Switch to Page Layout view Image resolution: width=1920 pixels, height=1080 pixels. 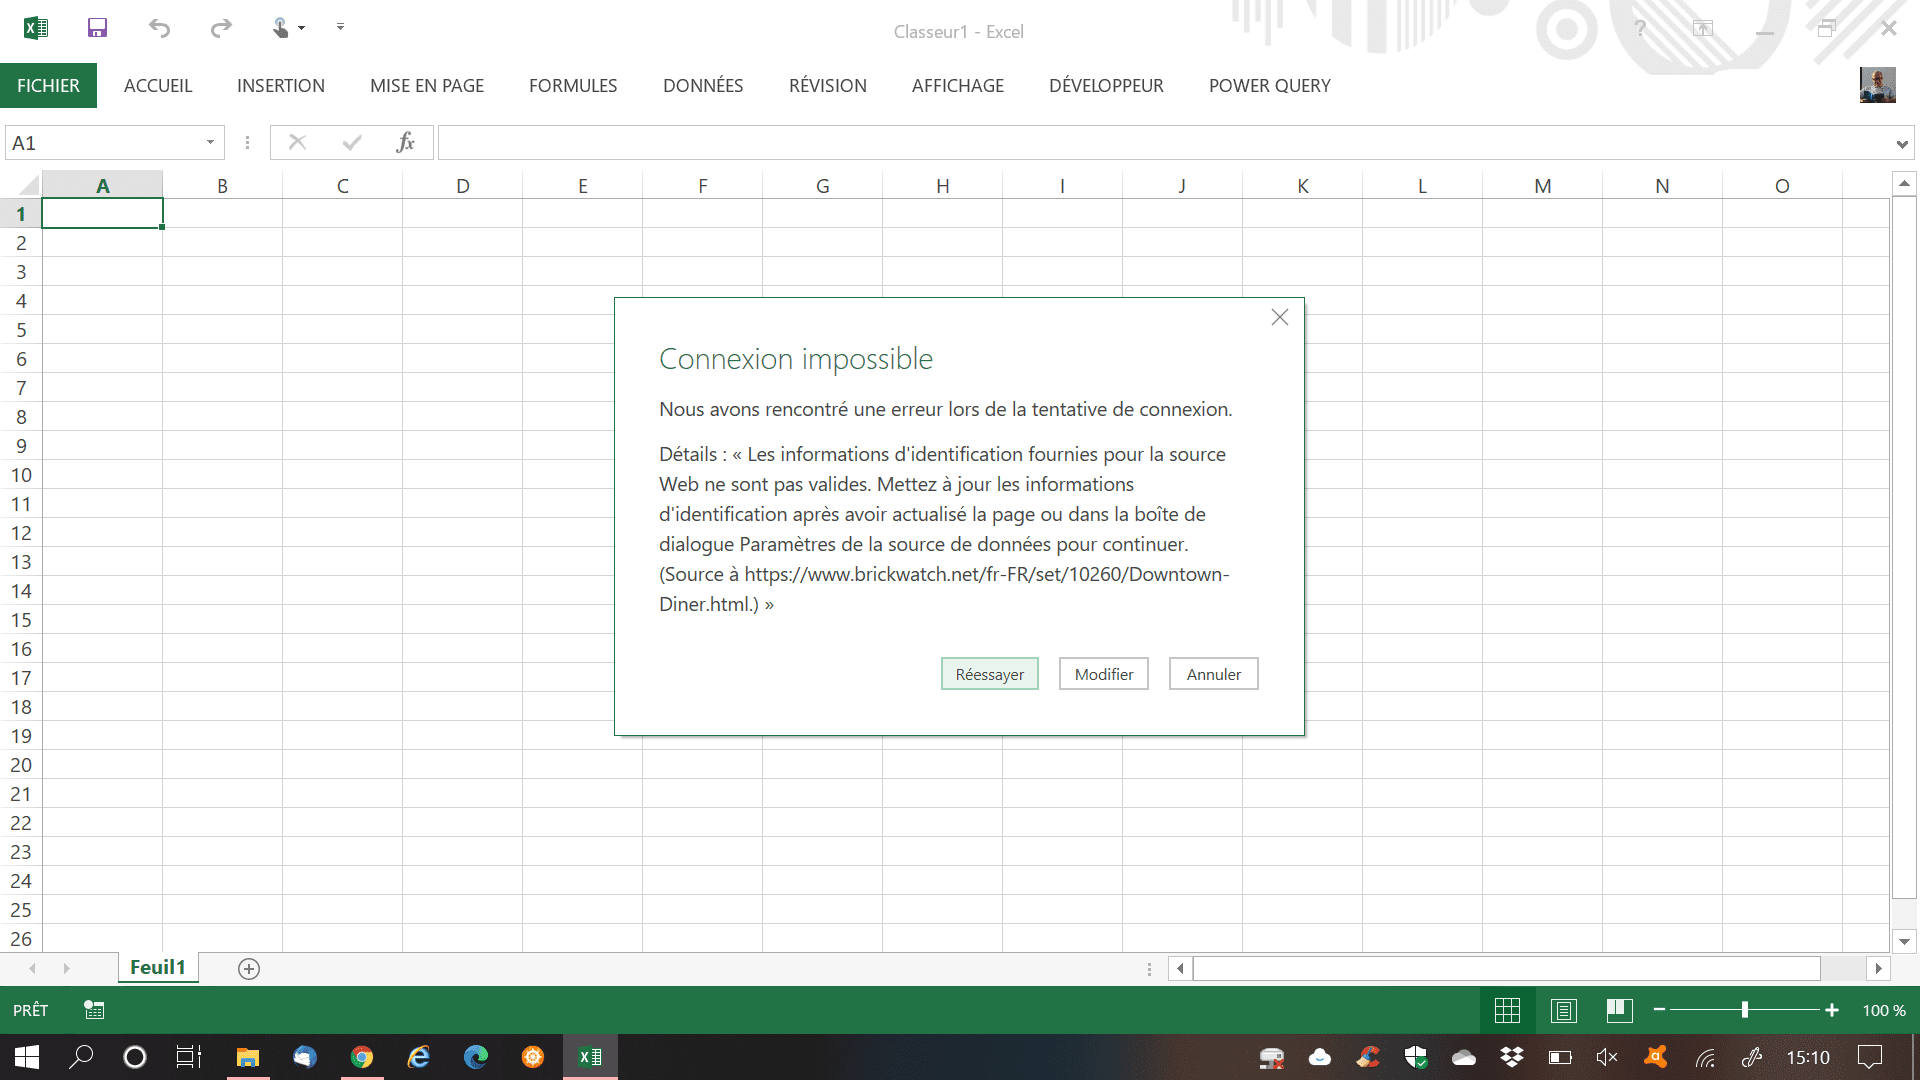pos(1564,1010)
